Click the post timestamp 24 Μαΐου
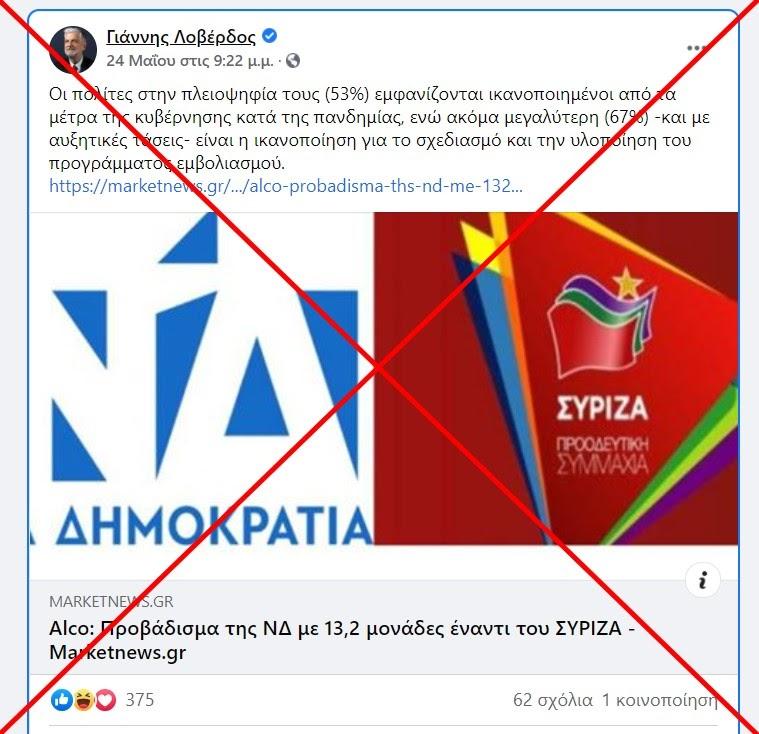Image resolution: width=759 pixels, height=734 pixels. point(190,61)
